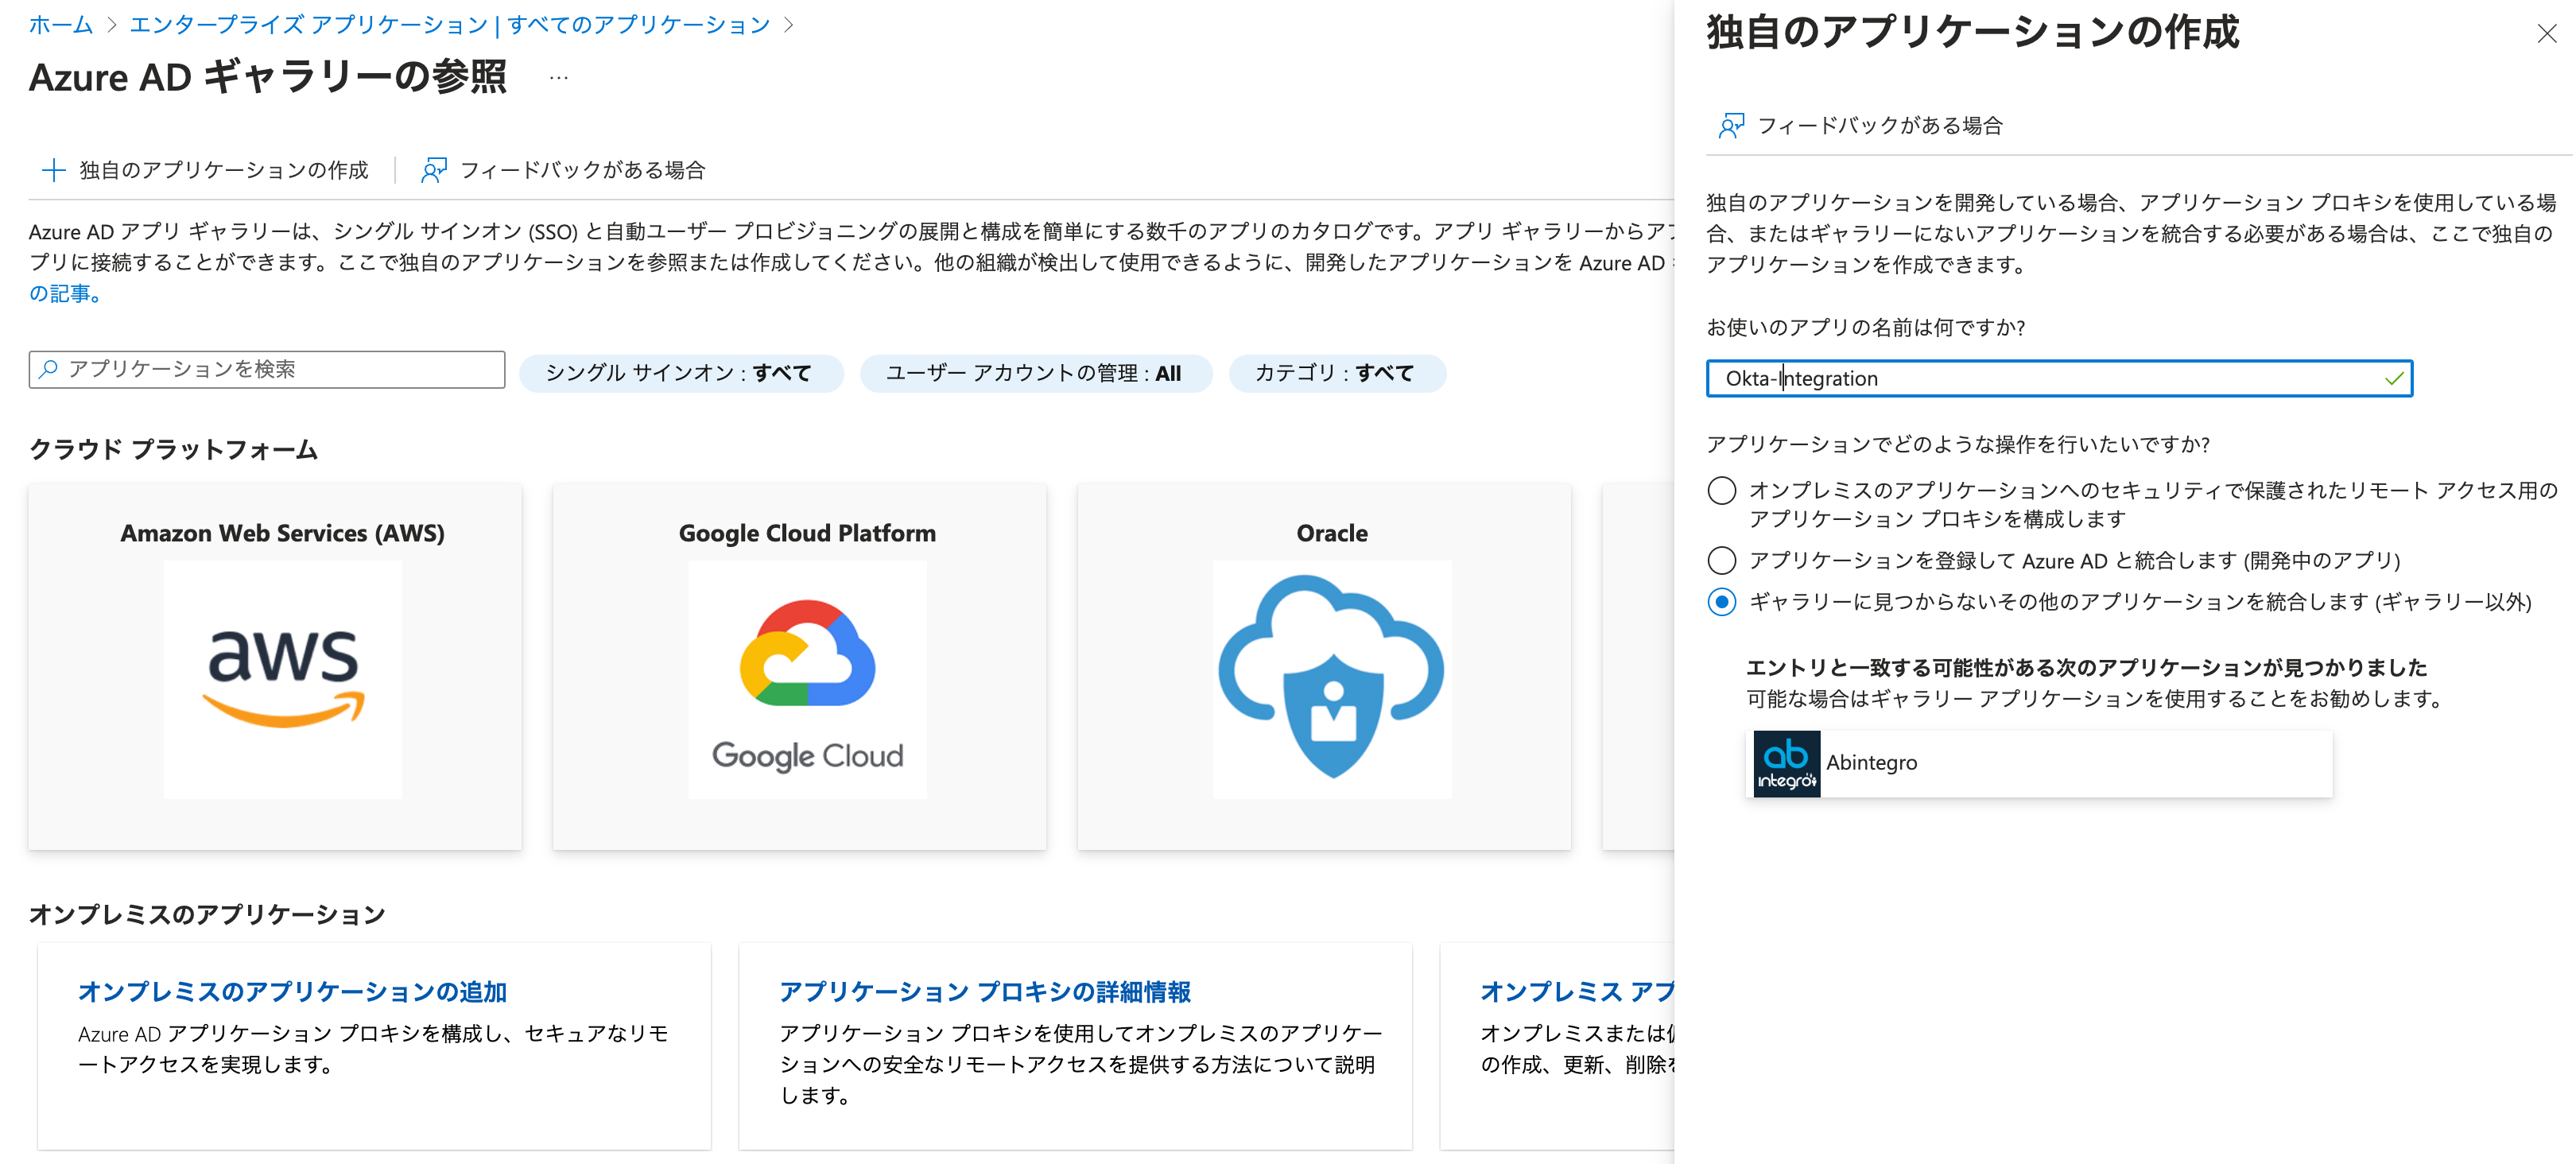This screenshot has width=2576, height=1164.
Task: Open the シングル サインオン filter
Action: tap(681, 373)
